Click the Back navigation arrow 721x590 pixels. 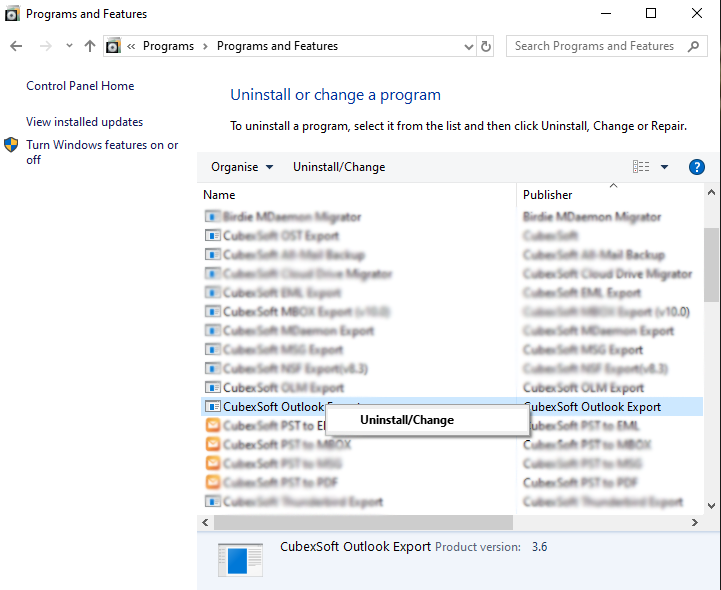click(17, 46)
